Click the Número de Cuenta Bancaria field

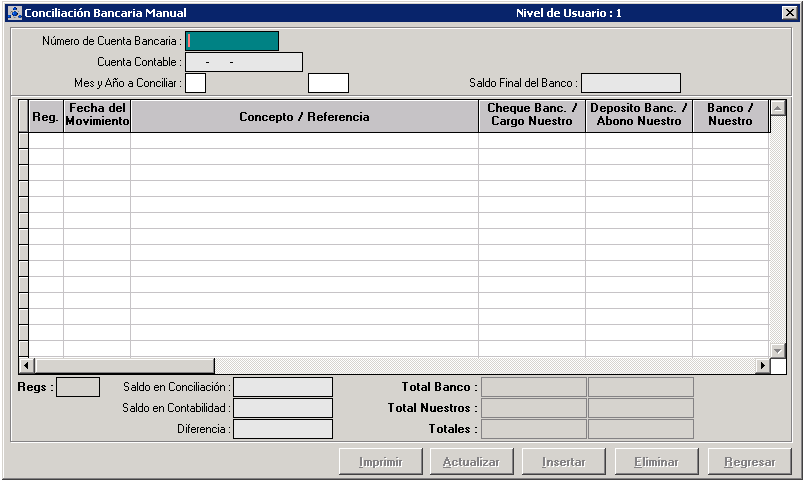(232, 41)
